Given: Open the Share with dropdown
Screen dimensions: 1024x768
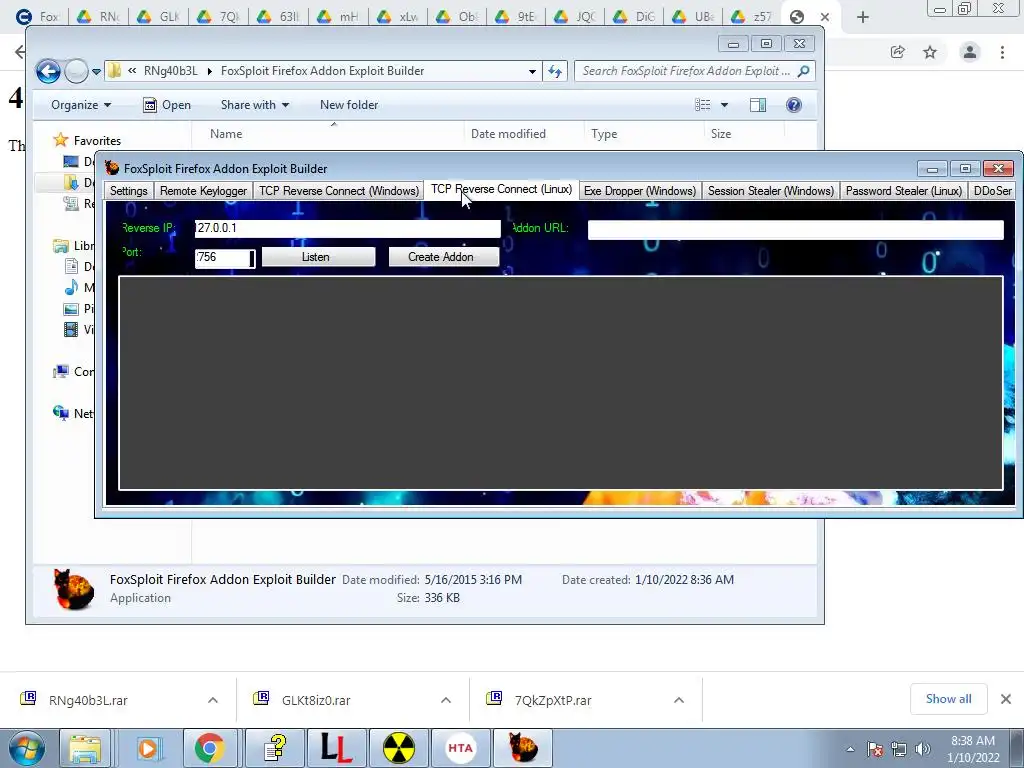Looking at the screenshot, I should click(x=255, y=104).
